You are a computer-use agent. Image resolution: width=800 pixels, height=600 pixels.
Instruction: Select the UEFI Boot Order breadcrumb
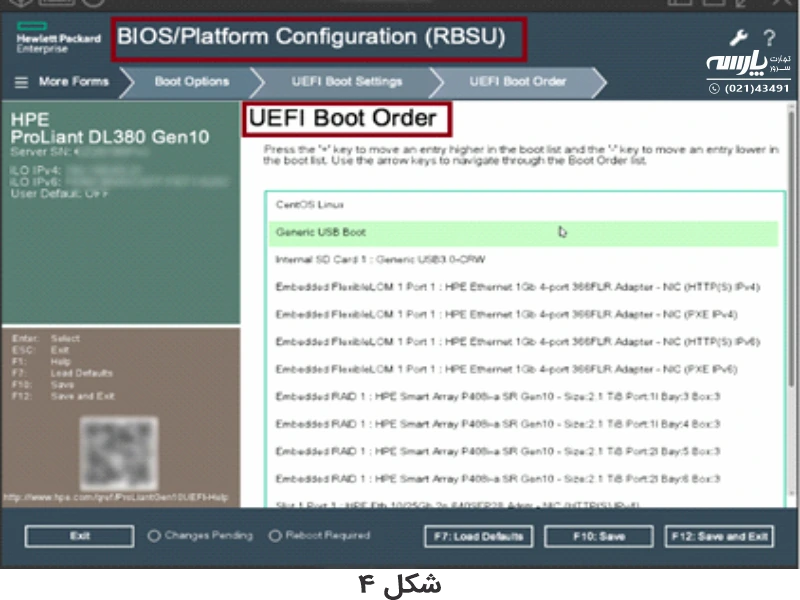[x=518, y=82]
